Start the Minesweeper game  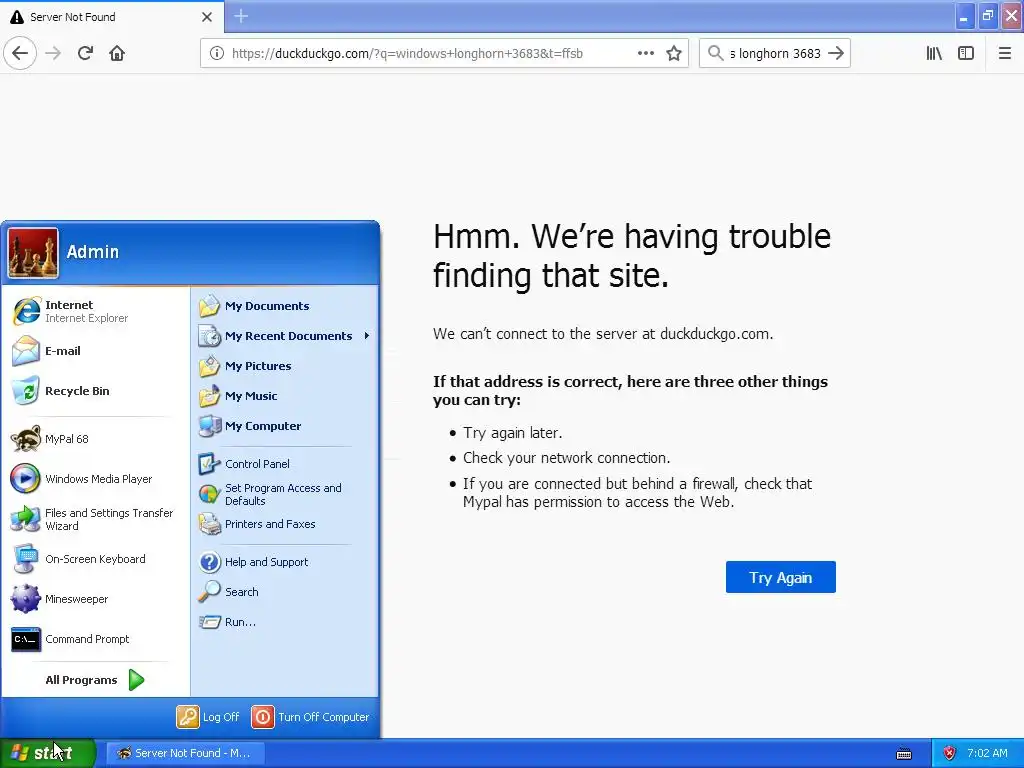tap(95, 599)
